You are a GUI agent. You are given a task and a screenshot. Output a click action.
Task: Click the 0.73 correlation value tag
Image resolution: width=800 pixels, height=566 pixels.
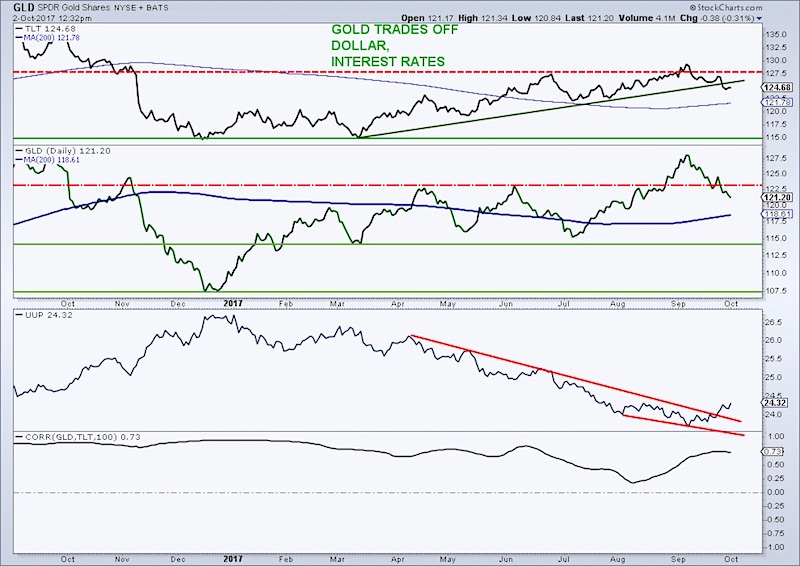774,452
